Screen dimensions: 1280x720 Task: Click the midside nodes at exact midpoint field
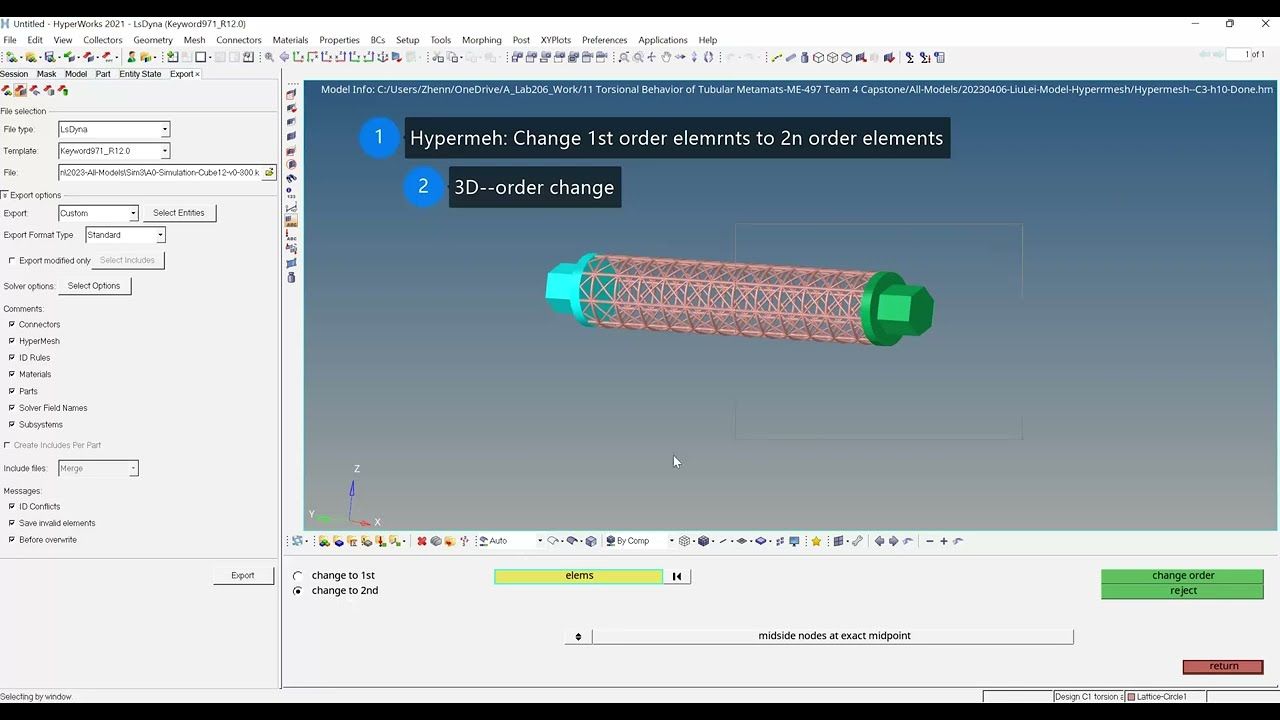834,636
